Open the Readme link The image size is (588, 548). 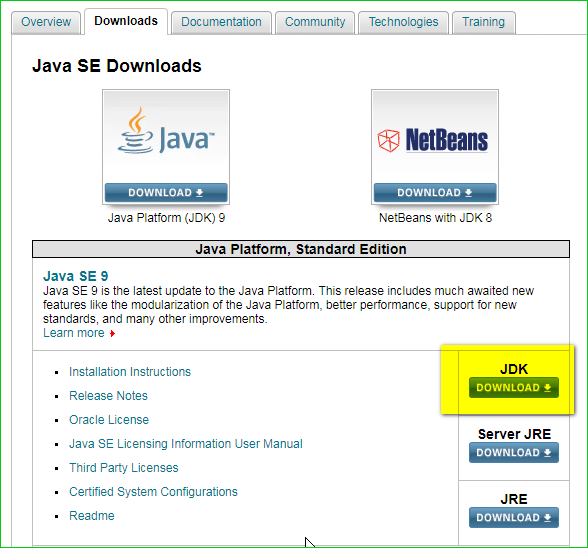[x=92, y=516]
